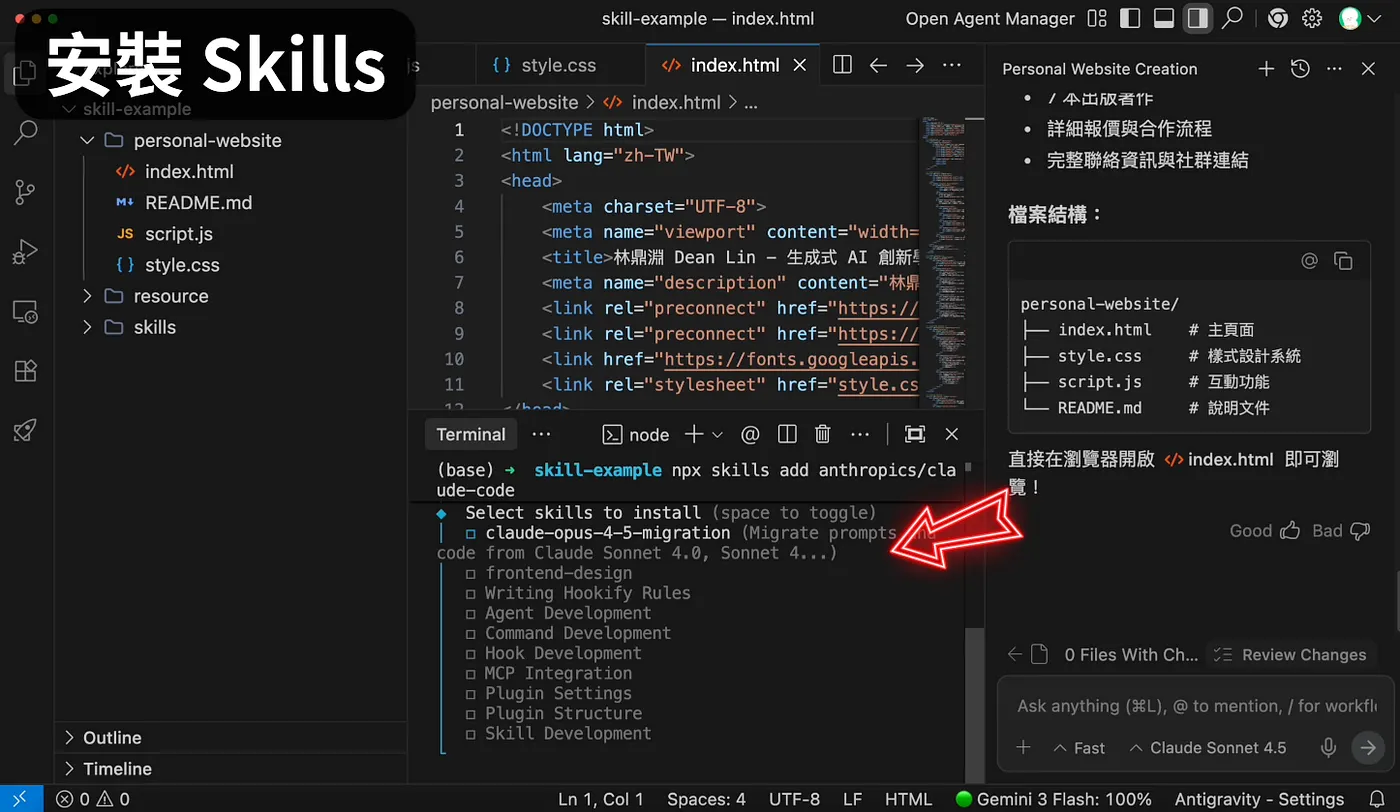Click the chat input field
The height and width of the screenshot is (812, 1400).
[1196, 705]
